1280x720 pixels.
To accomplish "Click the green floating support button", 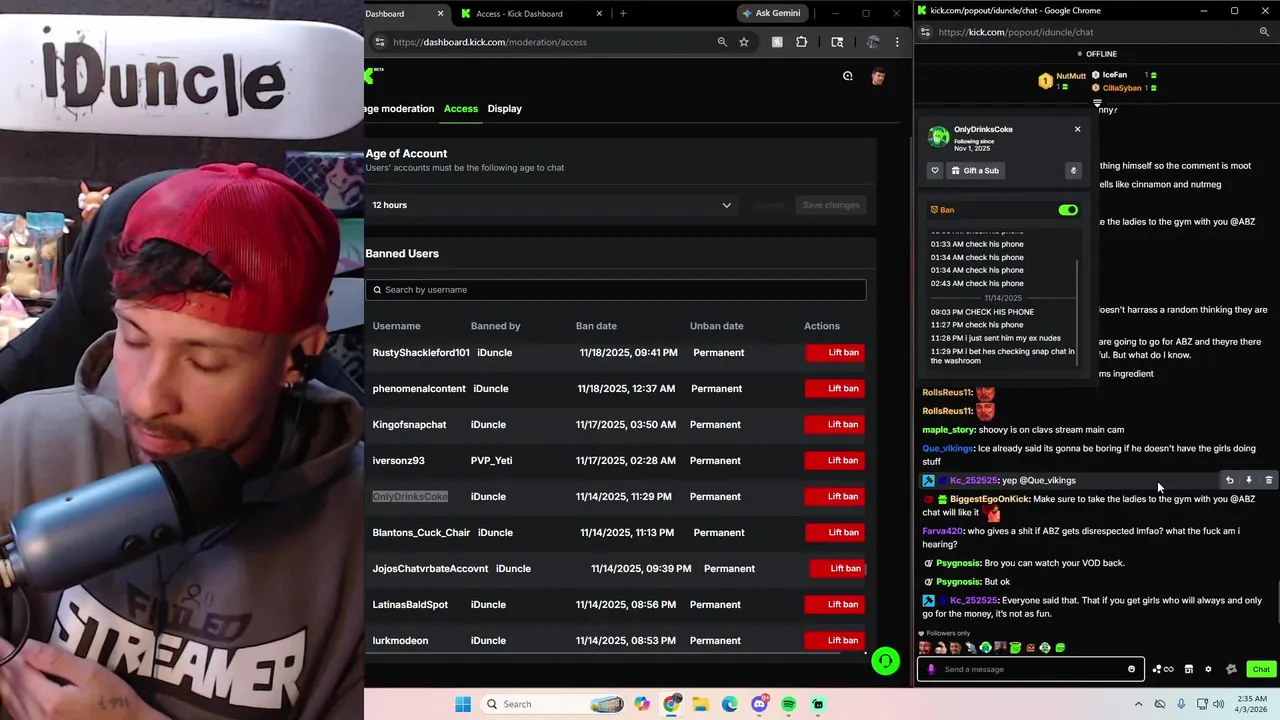I will (x=885, y=661).
